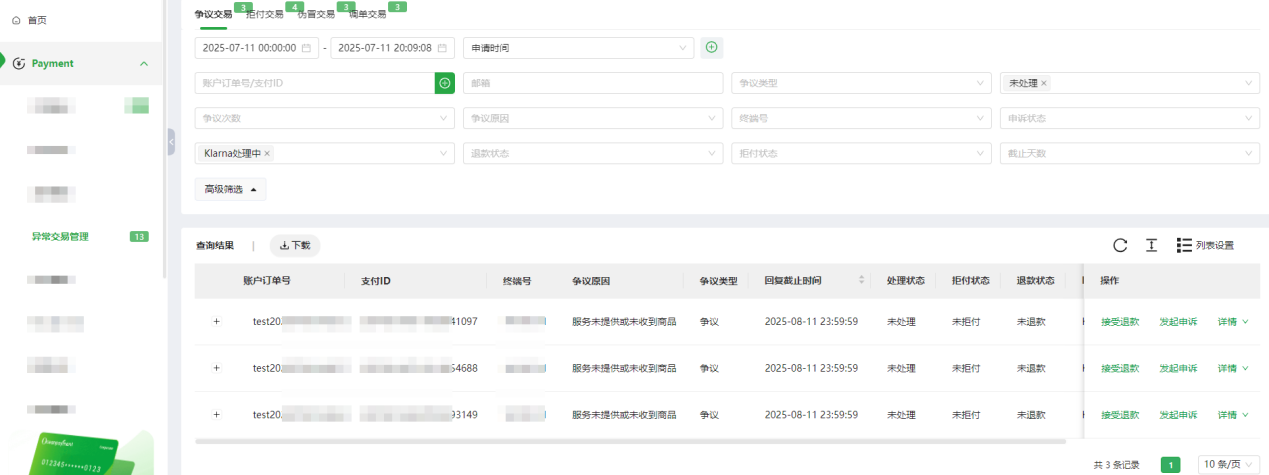1269x475 pixels.
Task: Click 发起申诉 for row ending 54688
Action: tap(1178, 368)
